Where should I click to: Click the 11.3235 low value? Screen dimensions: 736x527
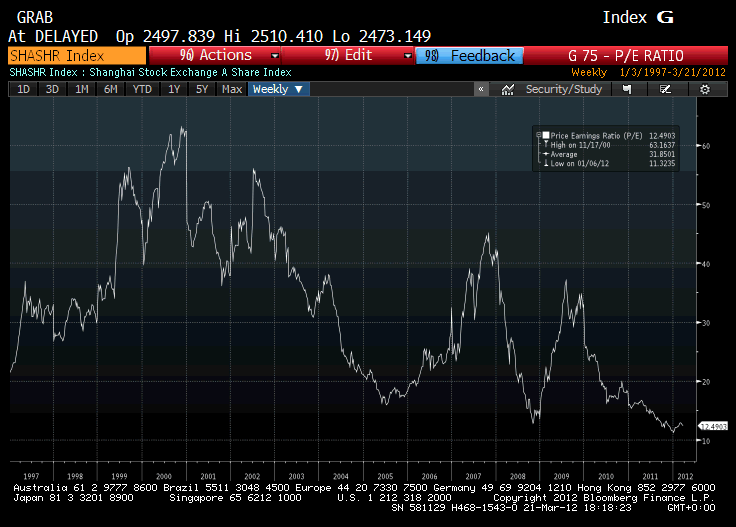coord(662,163)
